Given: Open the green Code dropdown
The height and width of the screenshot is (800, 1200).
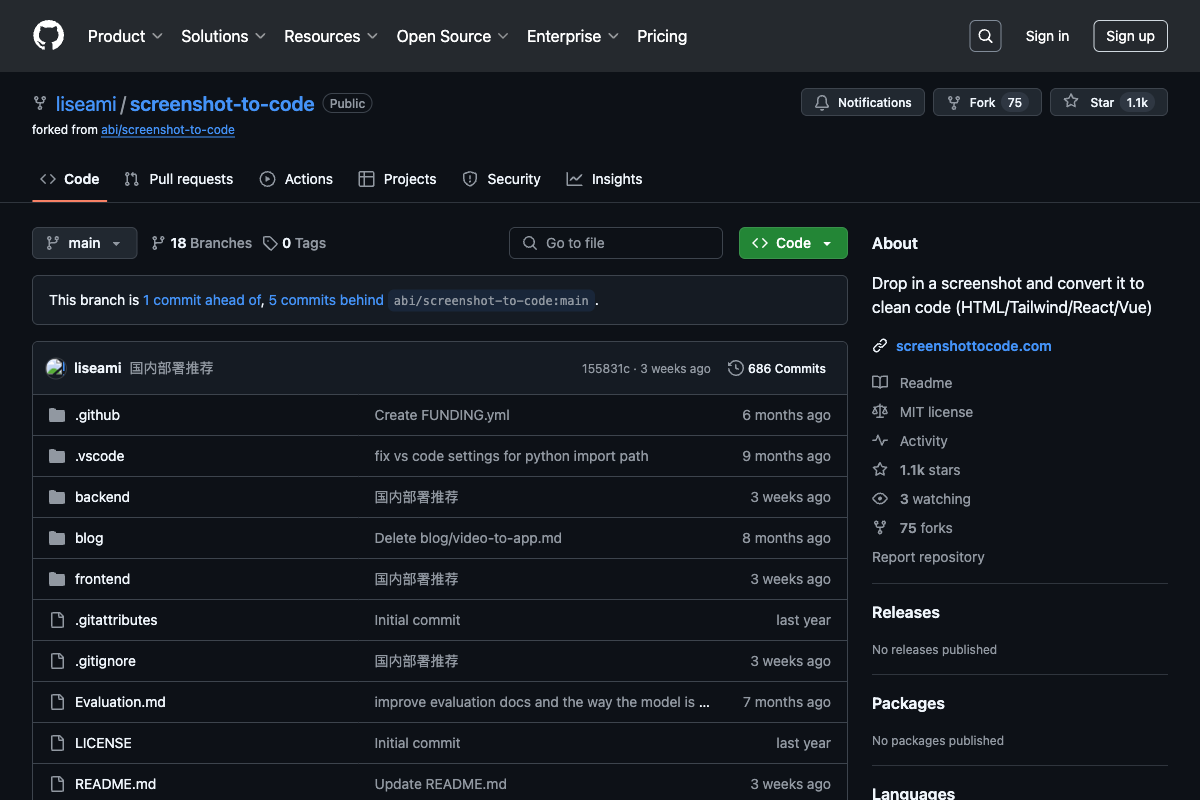Looking at the screenshot, I should click(793, 243).
